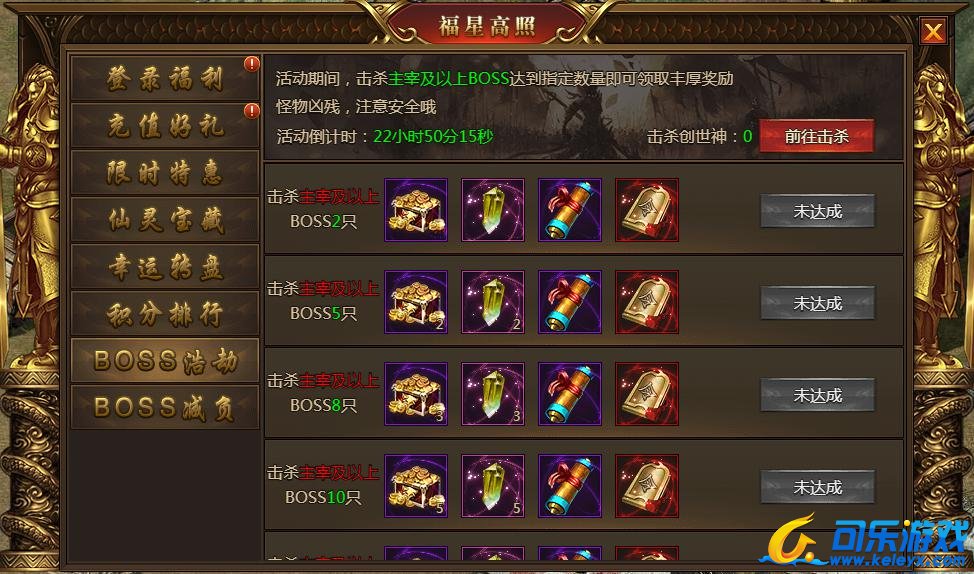The height and width of the screenshot is (574, 974).
Task: Click 未达成 button for BOSS10只 row
Action: coord(817,487)
